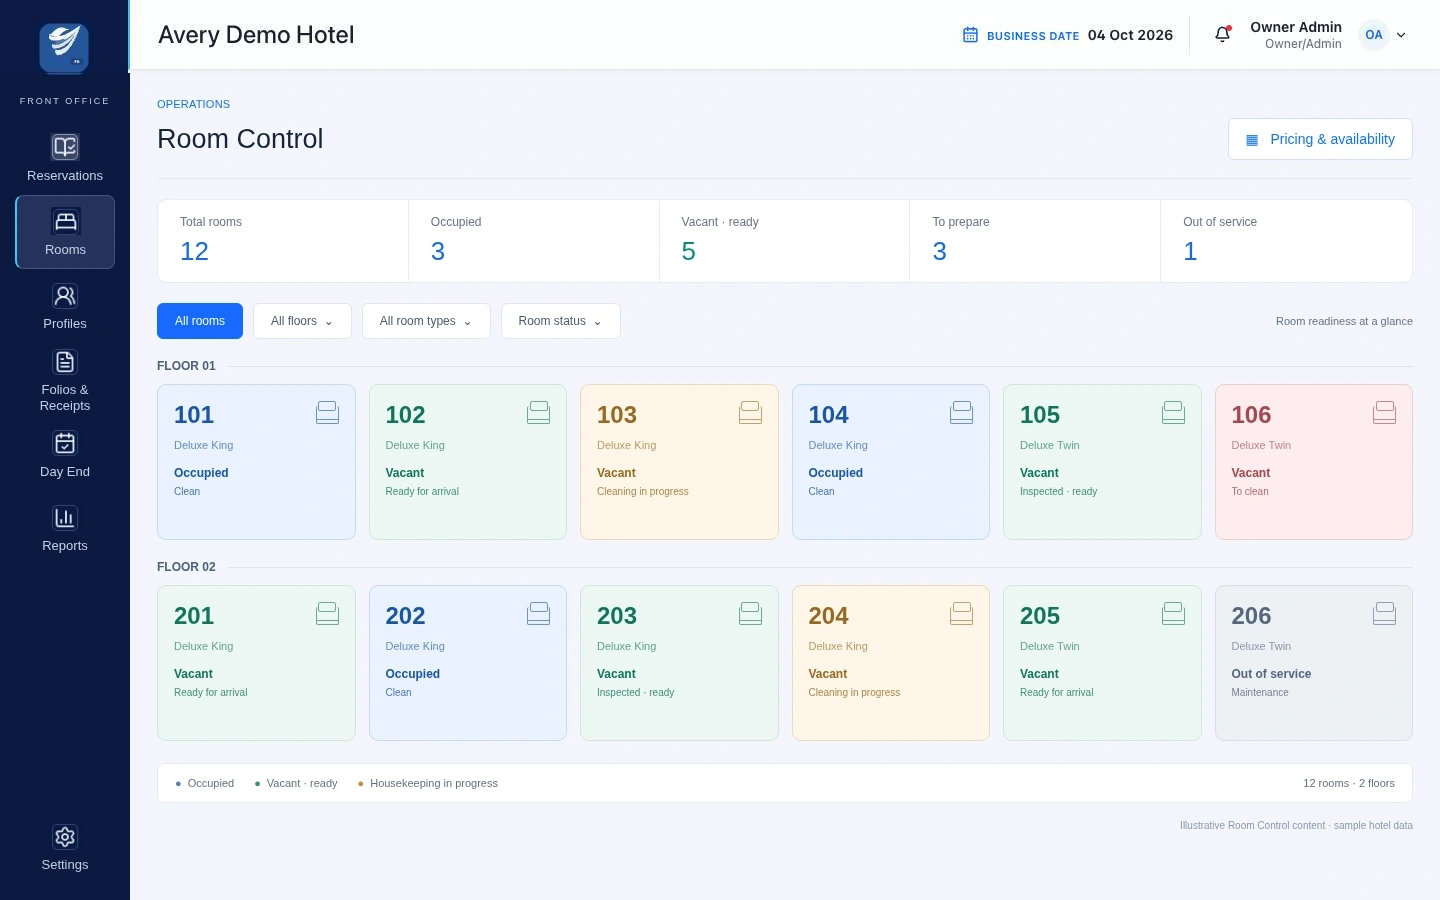Viewport: 1440px width, 900px height.
Task: Click the Avery Demo Hotel title
Action: click(256, 35)
